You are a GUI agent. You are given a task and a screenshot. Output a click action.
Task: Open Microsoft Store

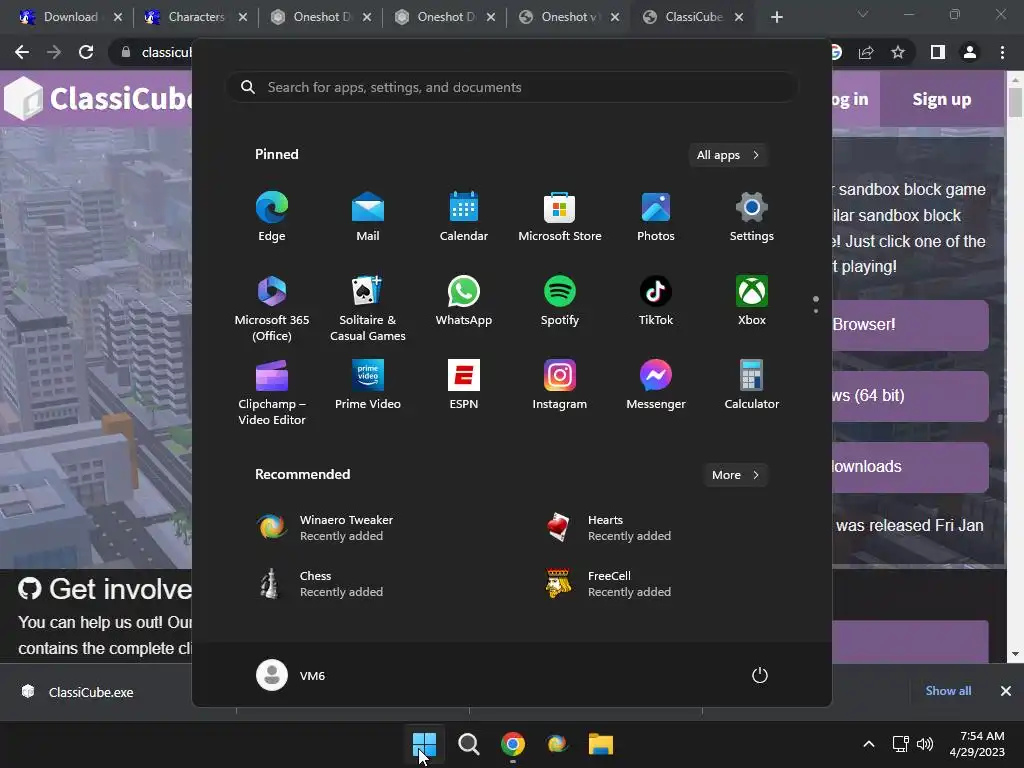(x=560, y=217)
